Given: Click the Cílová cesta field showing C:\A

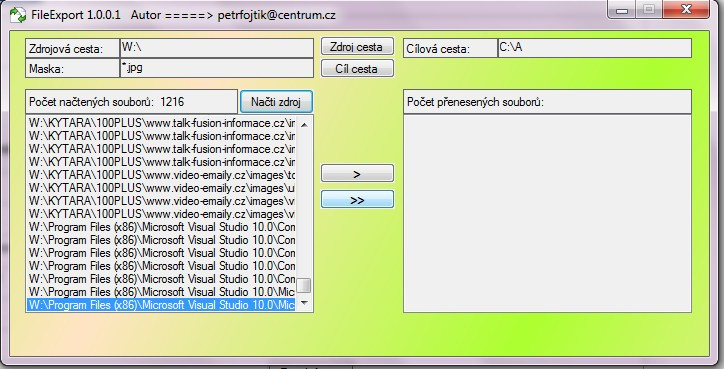Looking at the screenshot, I should tap(595, 48).
